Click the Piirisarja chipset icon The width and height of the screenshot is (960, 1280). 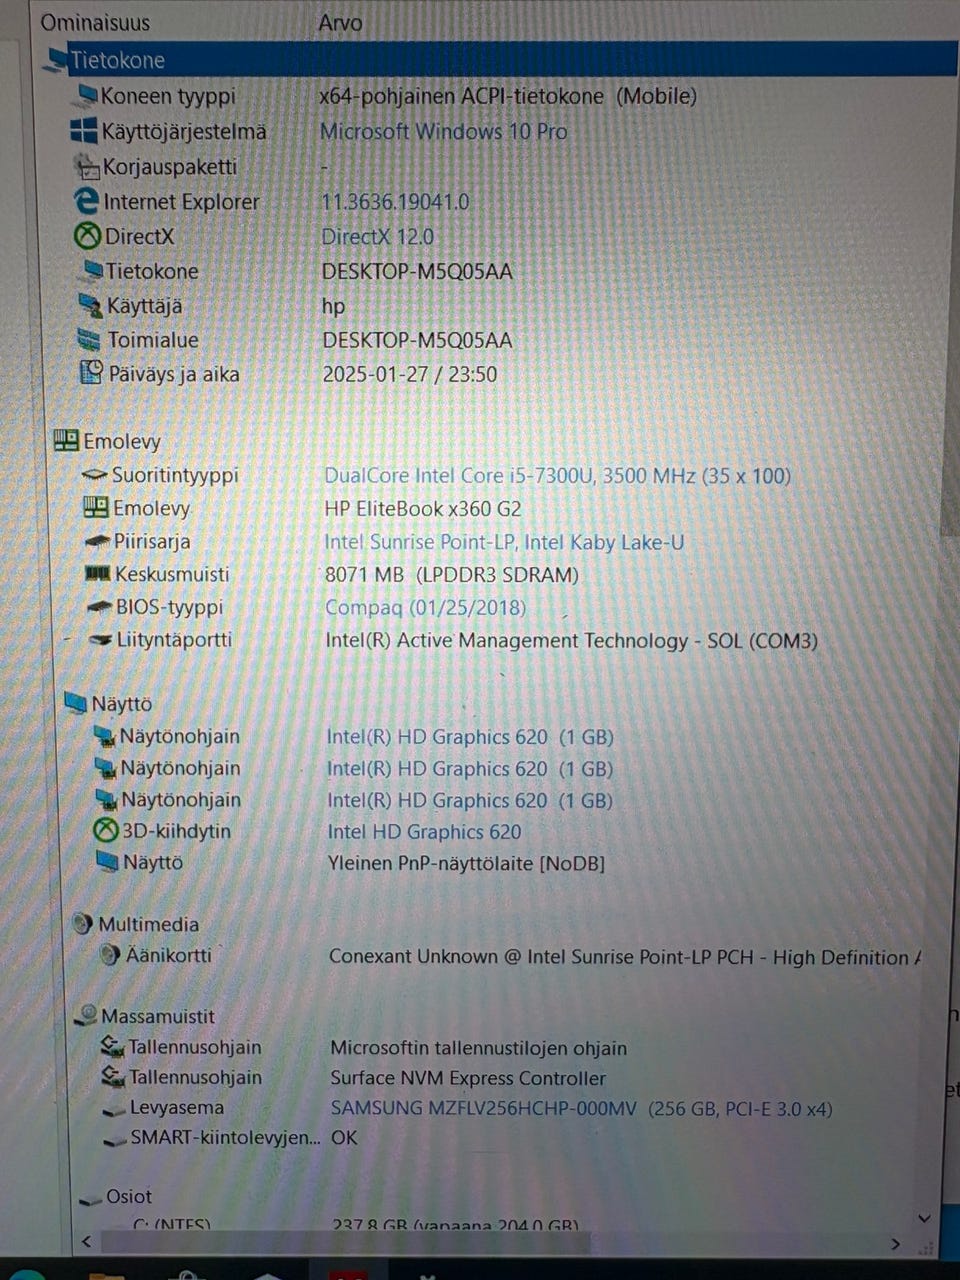98,541
